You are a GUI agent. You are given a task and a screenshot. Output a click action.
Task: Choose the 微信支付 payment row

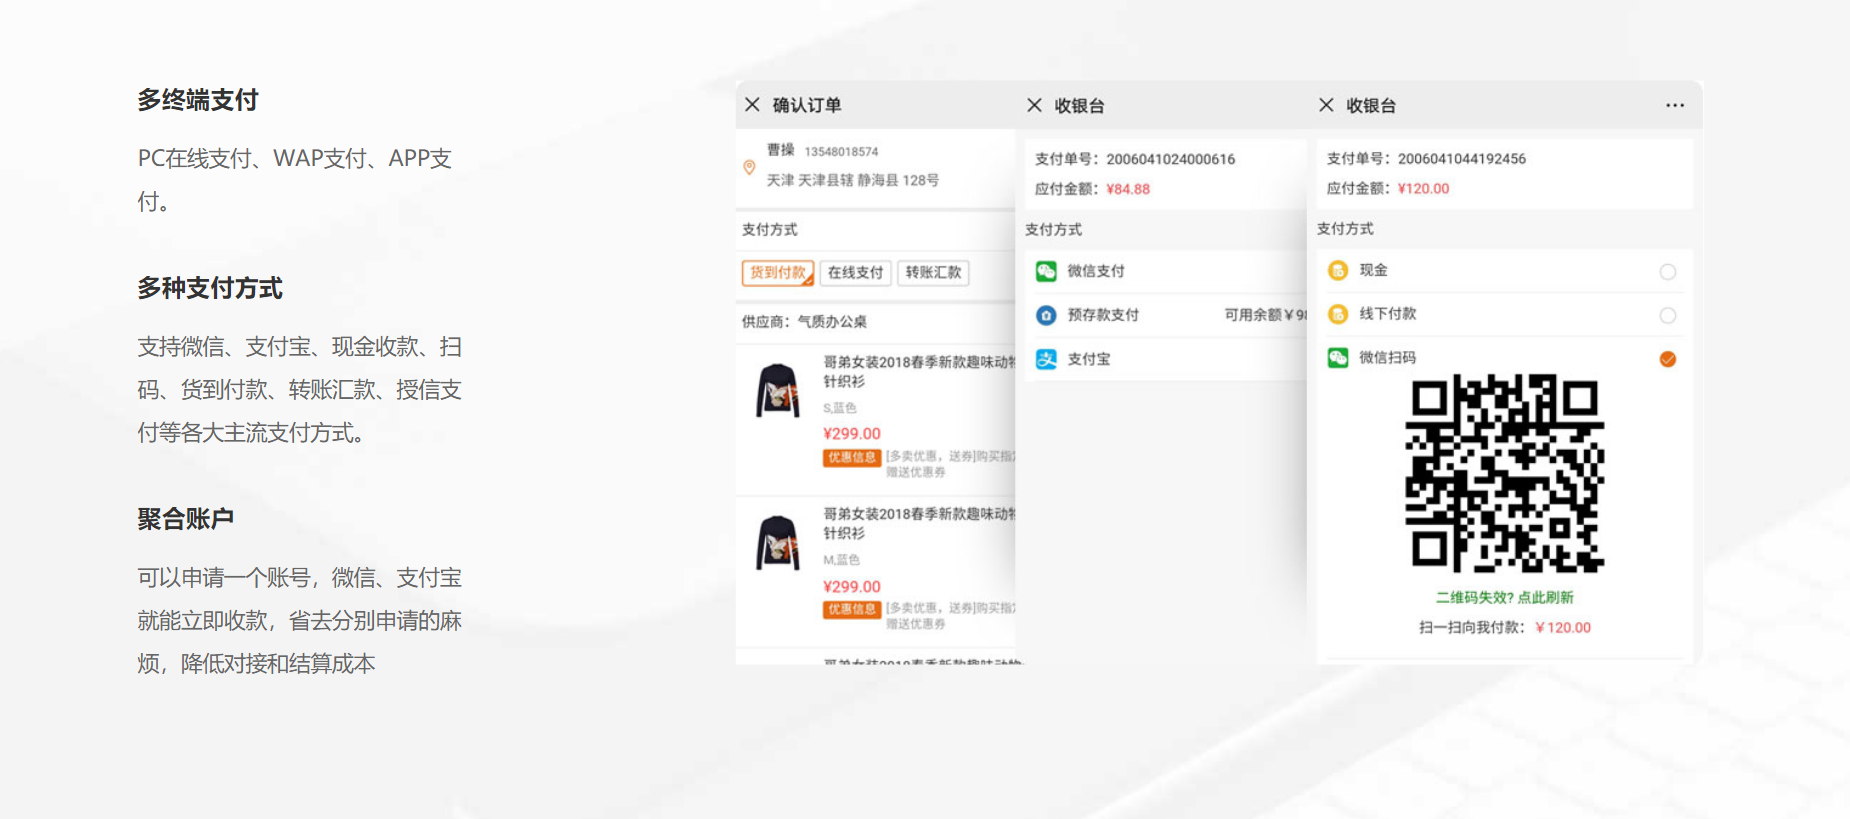coord(1165,271)
